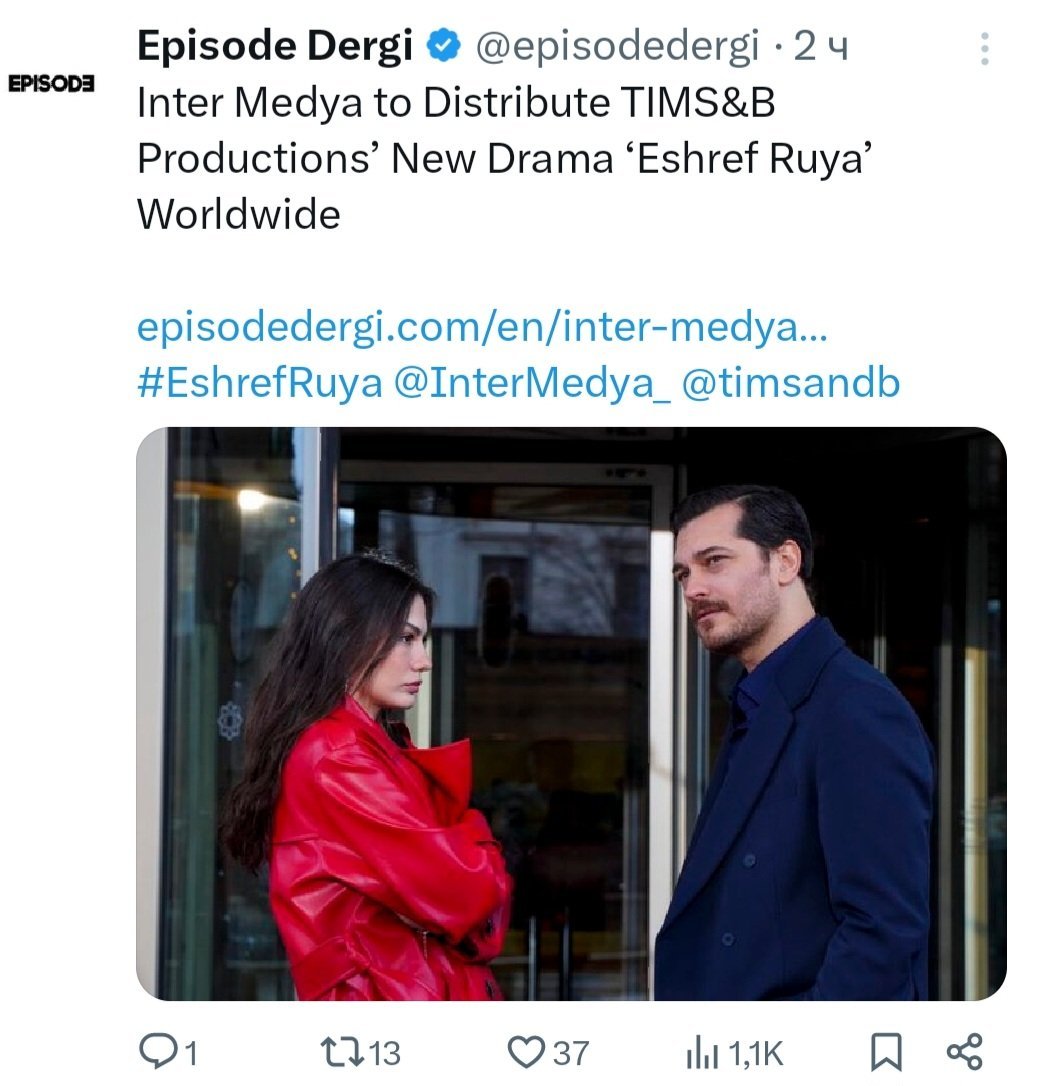1041x1086 pixels.
Task: Bookmark this tweet
Action: click(886, 1051)
